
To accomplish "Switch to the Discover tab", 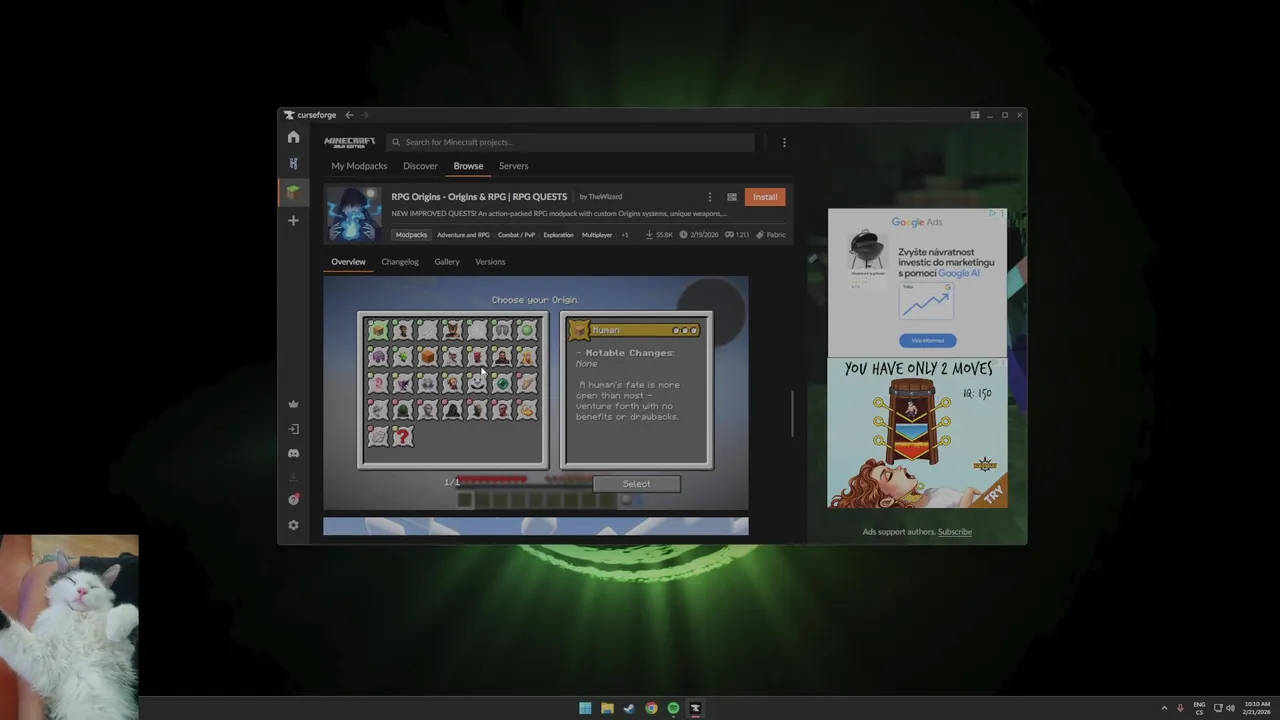I will tap(420, 166).
